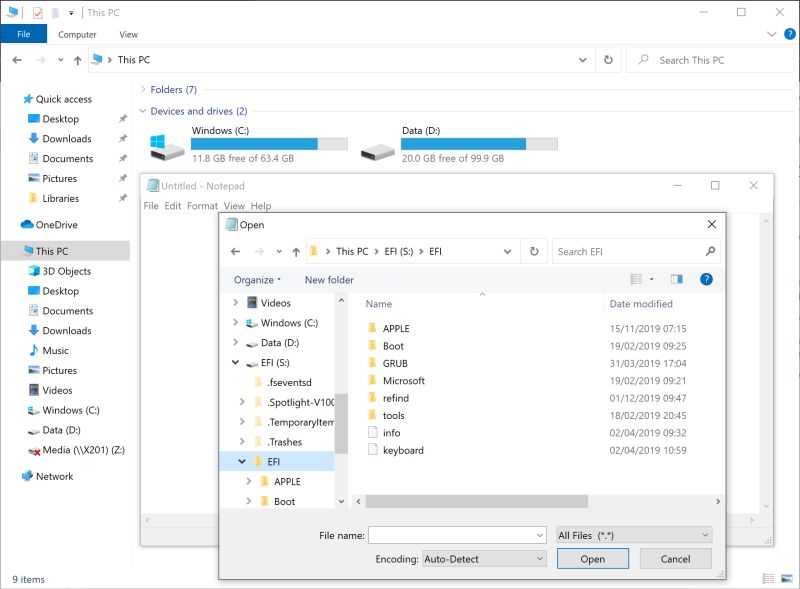This screenshot has width=800, height=589.
Task: Refresh the EFI folder listing
Action: click(535, 251)
